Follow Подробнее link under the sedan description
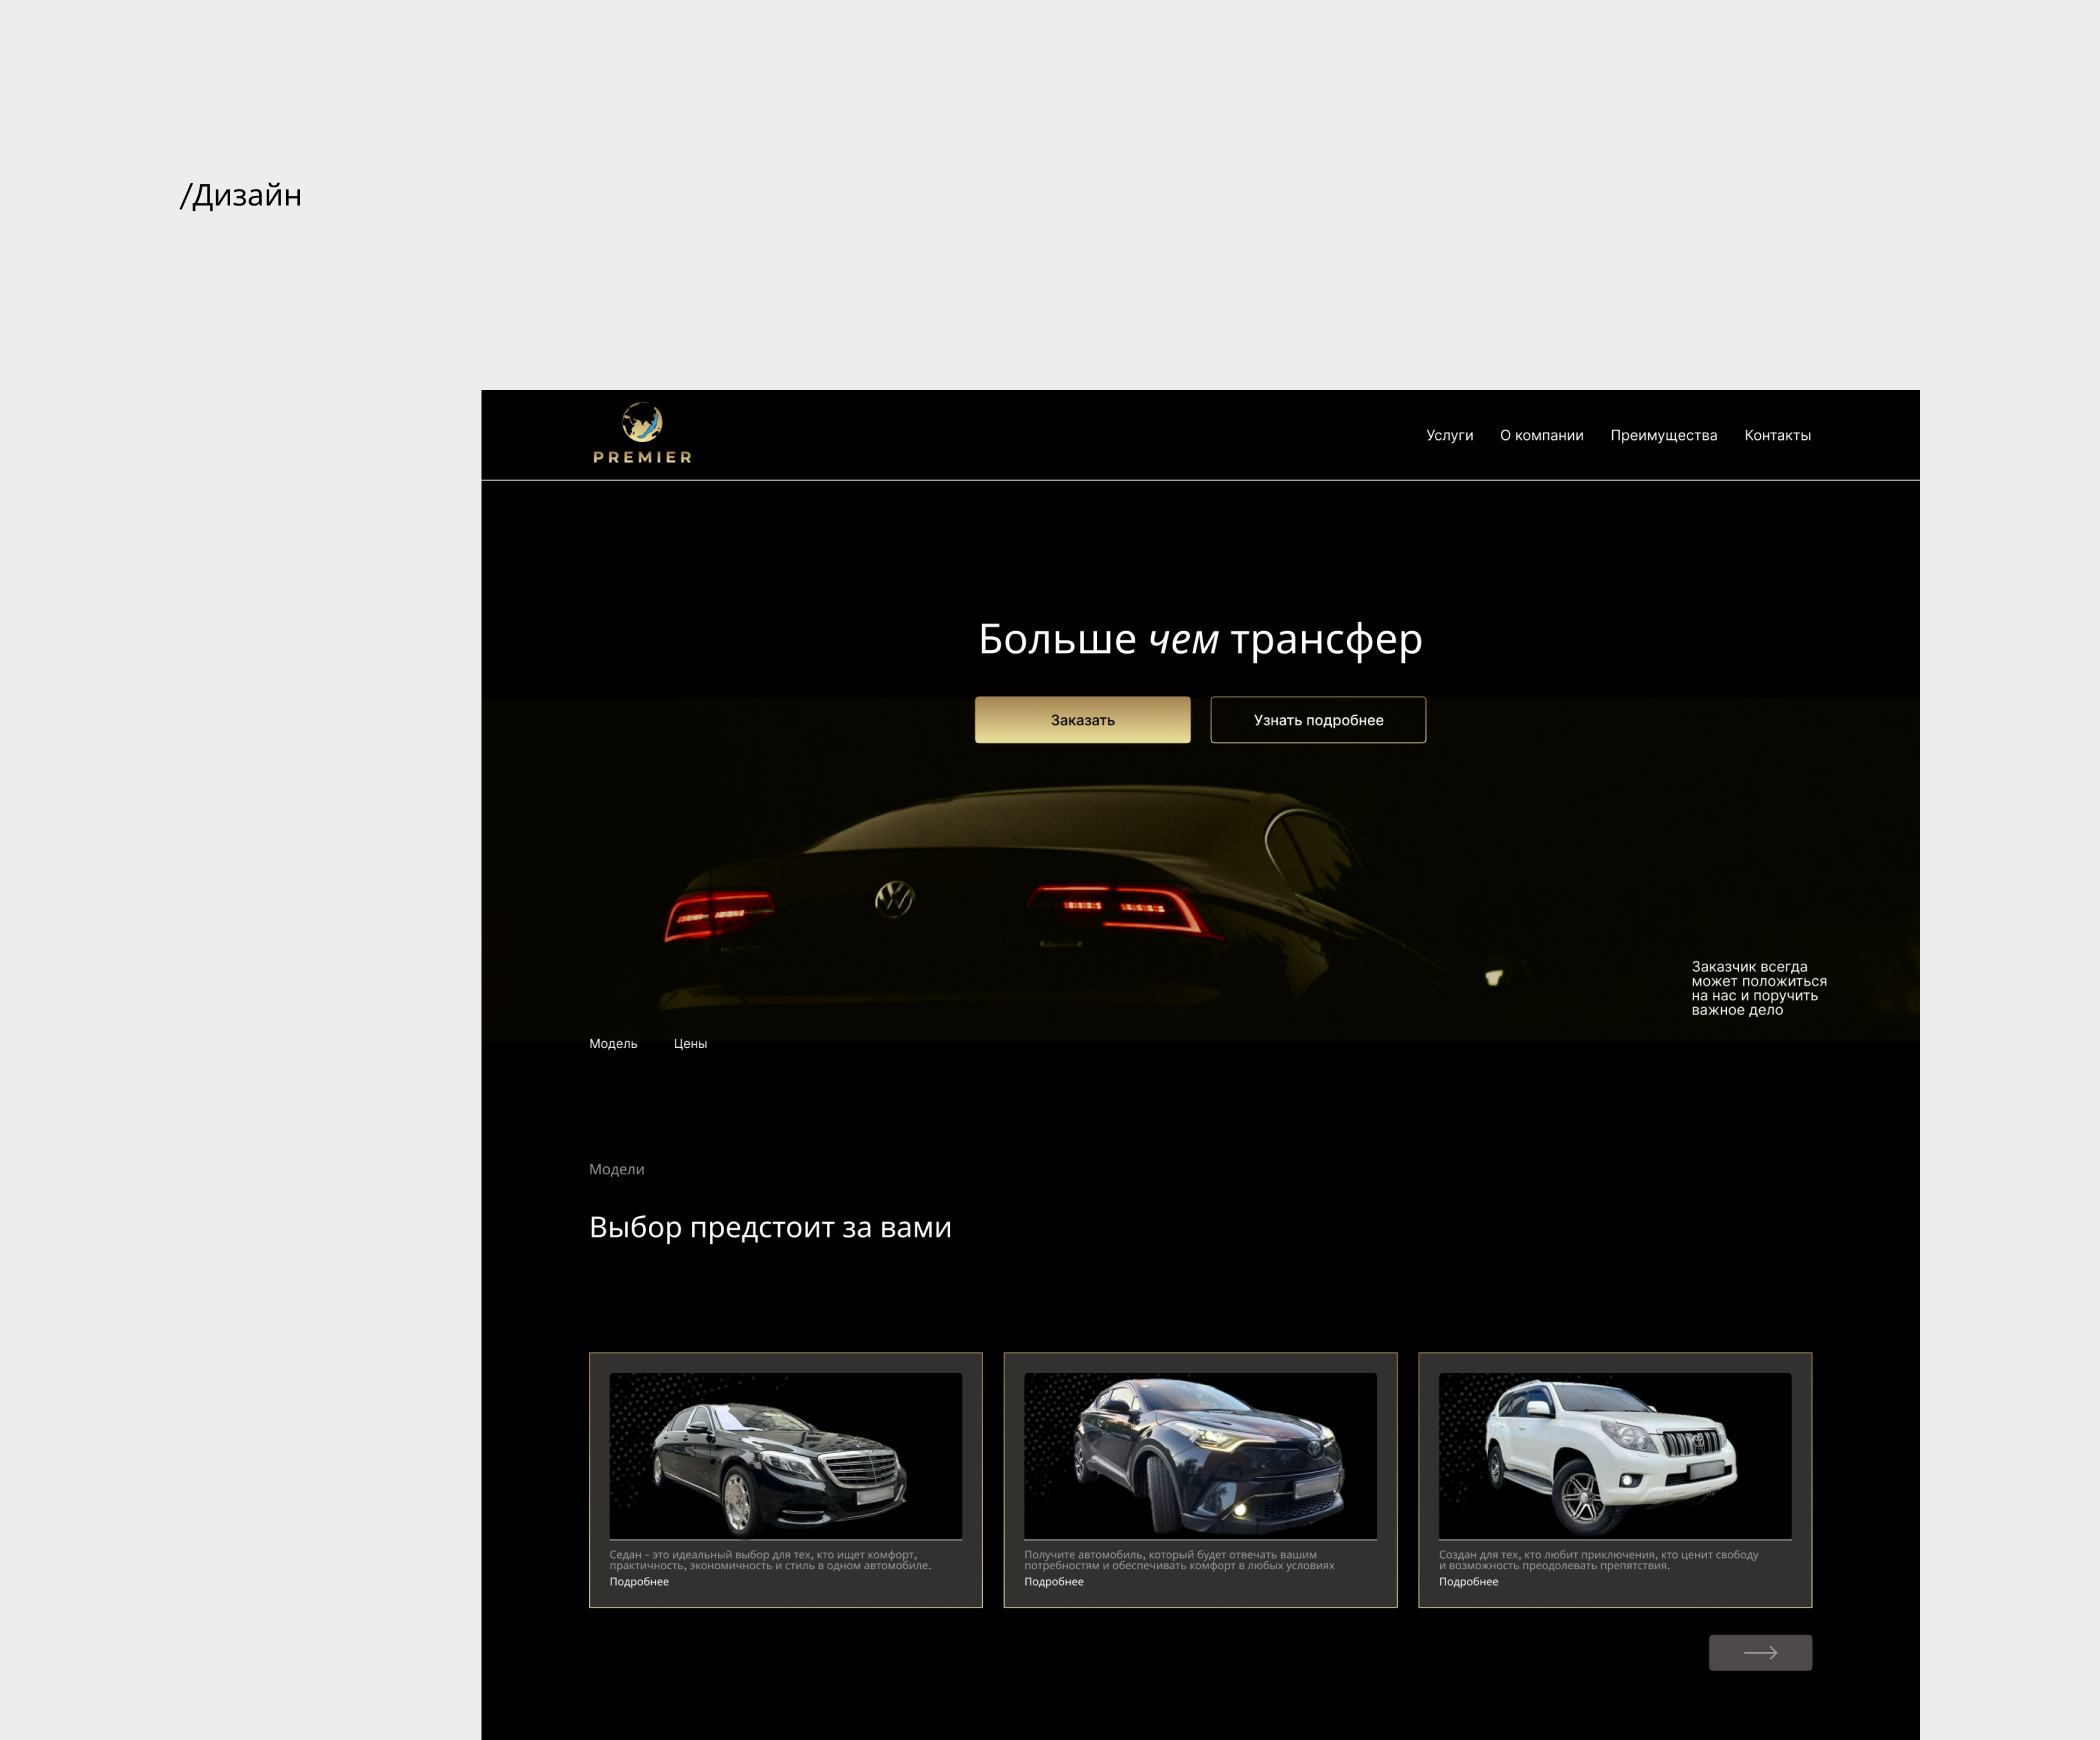The height and width of the screenshot is (1740, 2100). [639, 1581]
